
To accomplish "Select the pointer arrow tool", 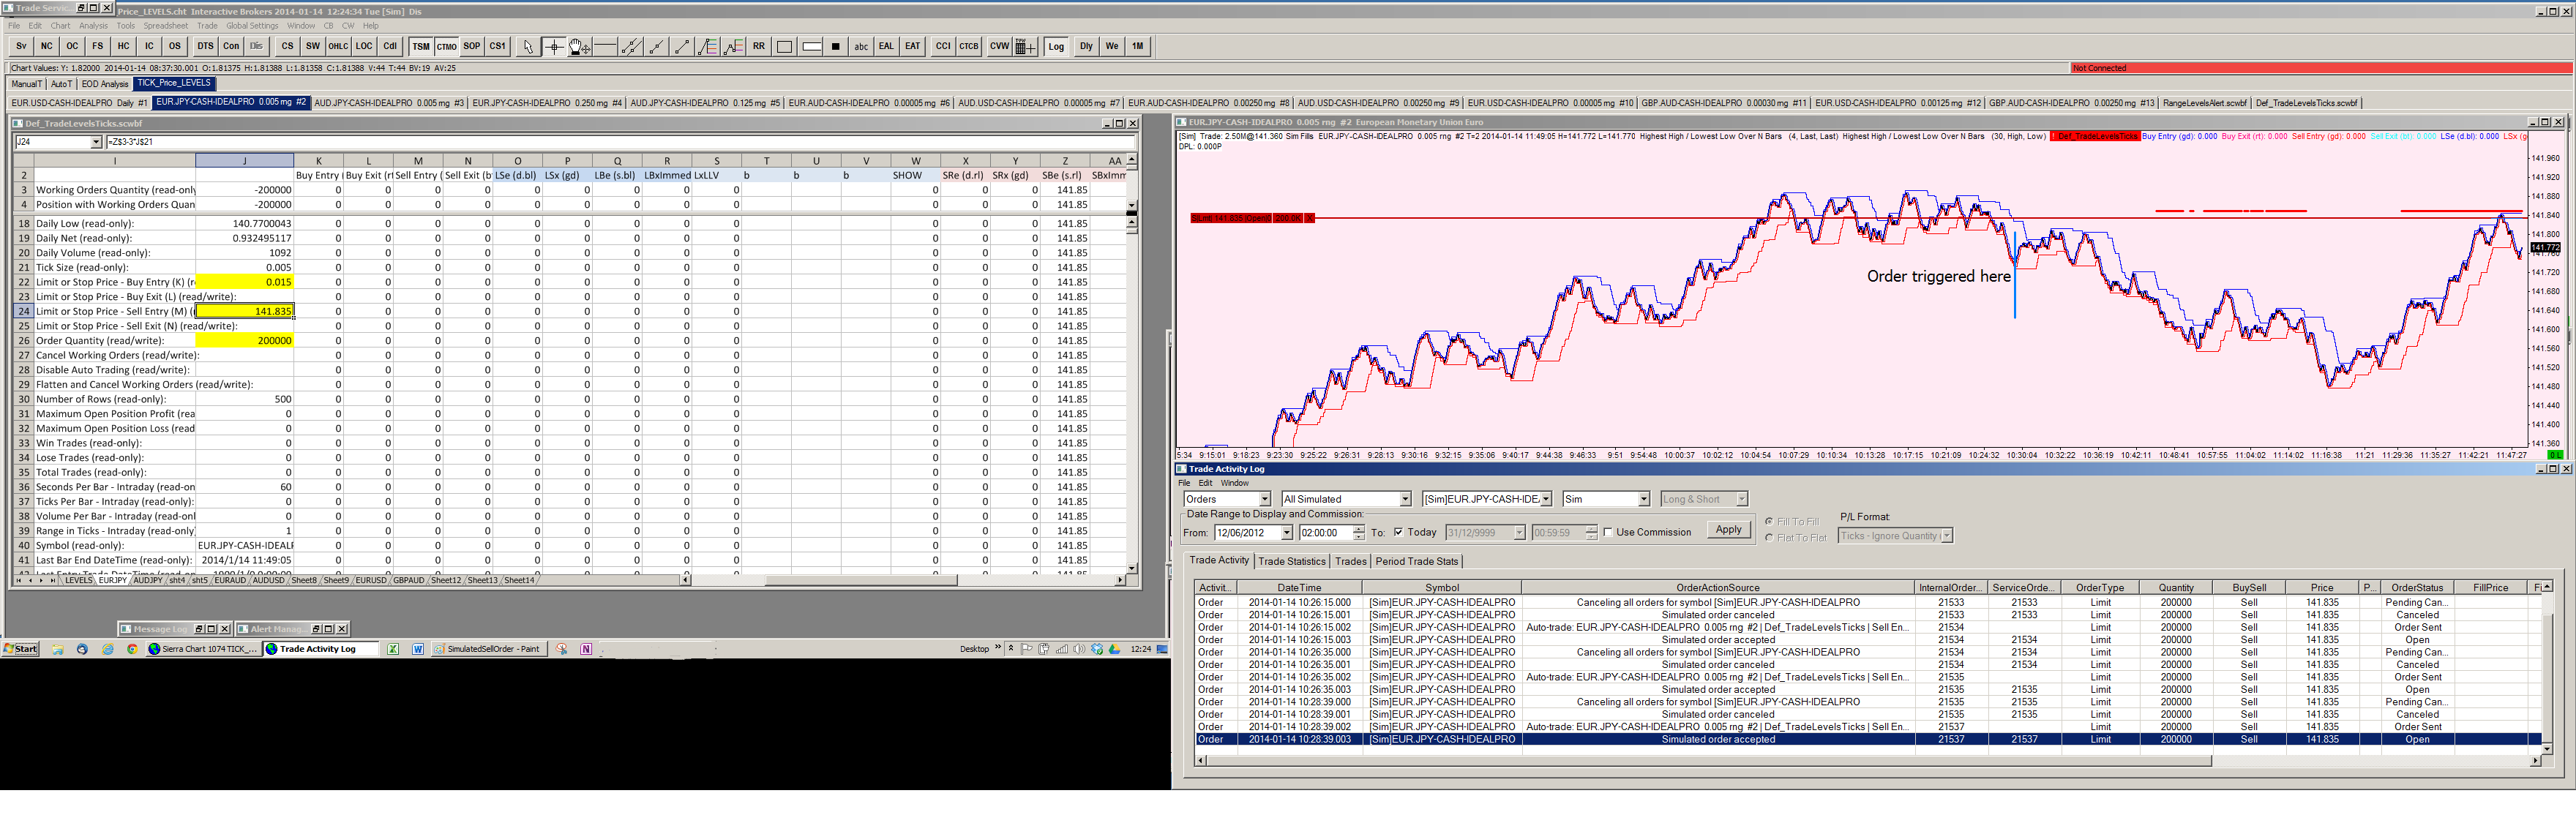I will coord(528,46).
